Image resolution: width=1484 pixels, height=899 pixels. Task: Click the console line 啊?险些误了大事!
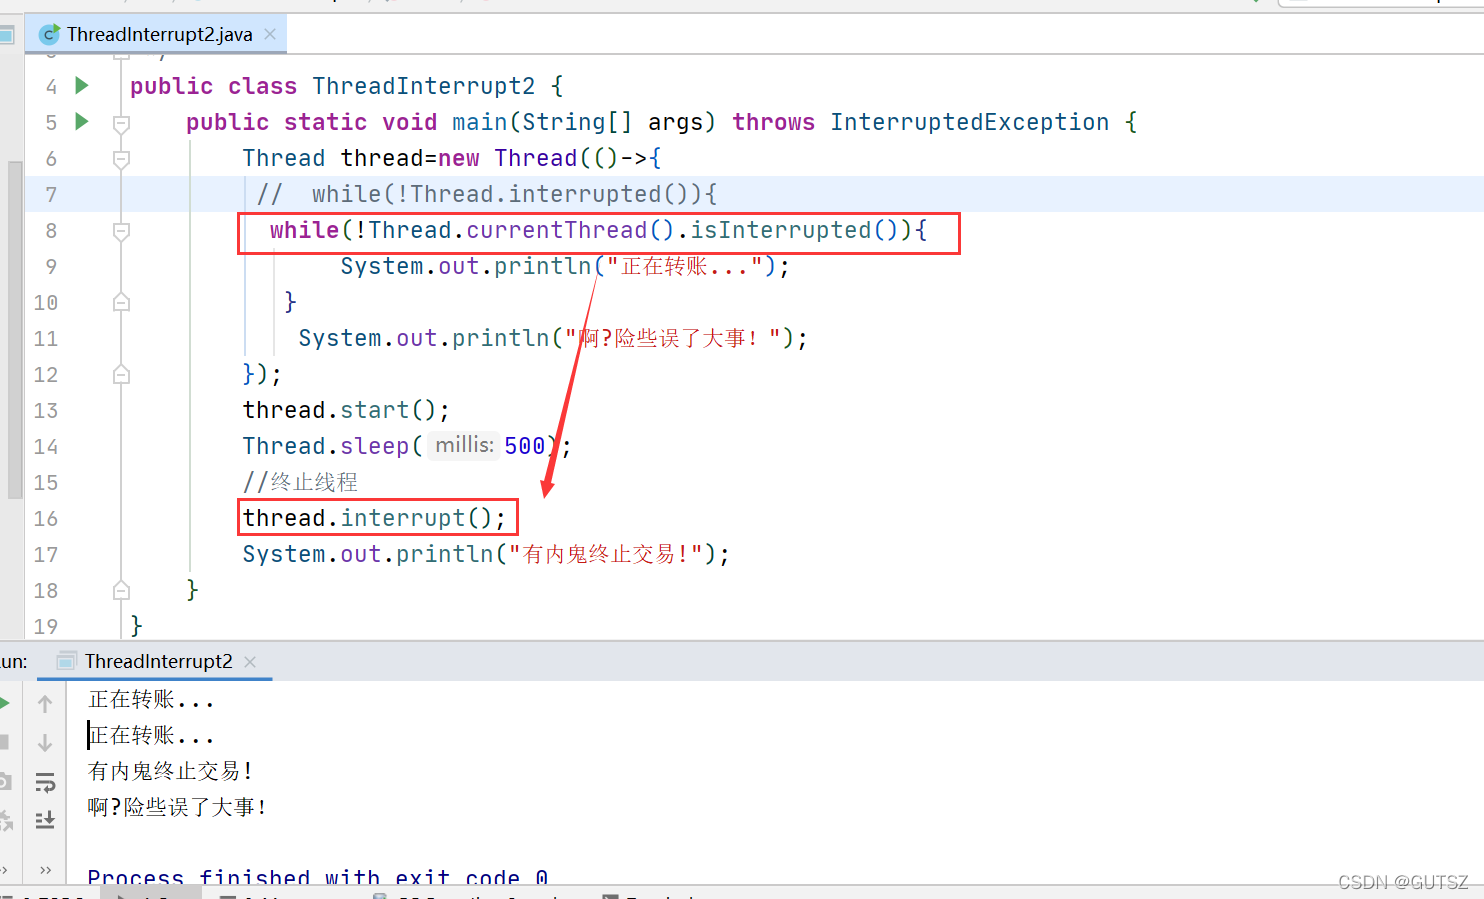177,807
